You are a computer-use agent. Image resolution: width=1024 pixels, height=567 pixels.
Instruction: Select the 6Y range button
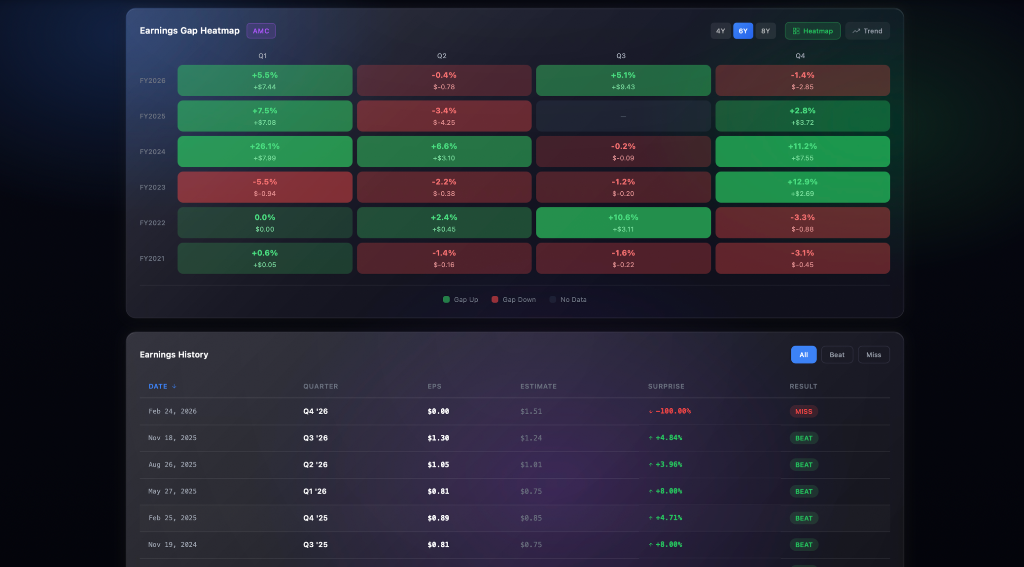pyautogui.click(x=743, y=31)
